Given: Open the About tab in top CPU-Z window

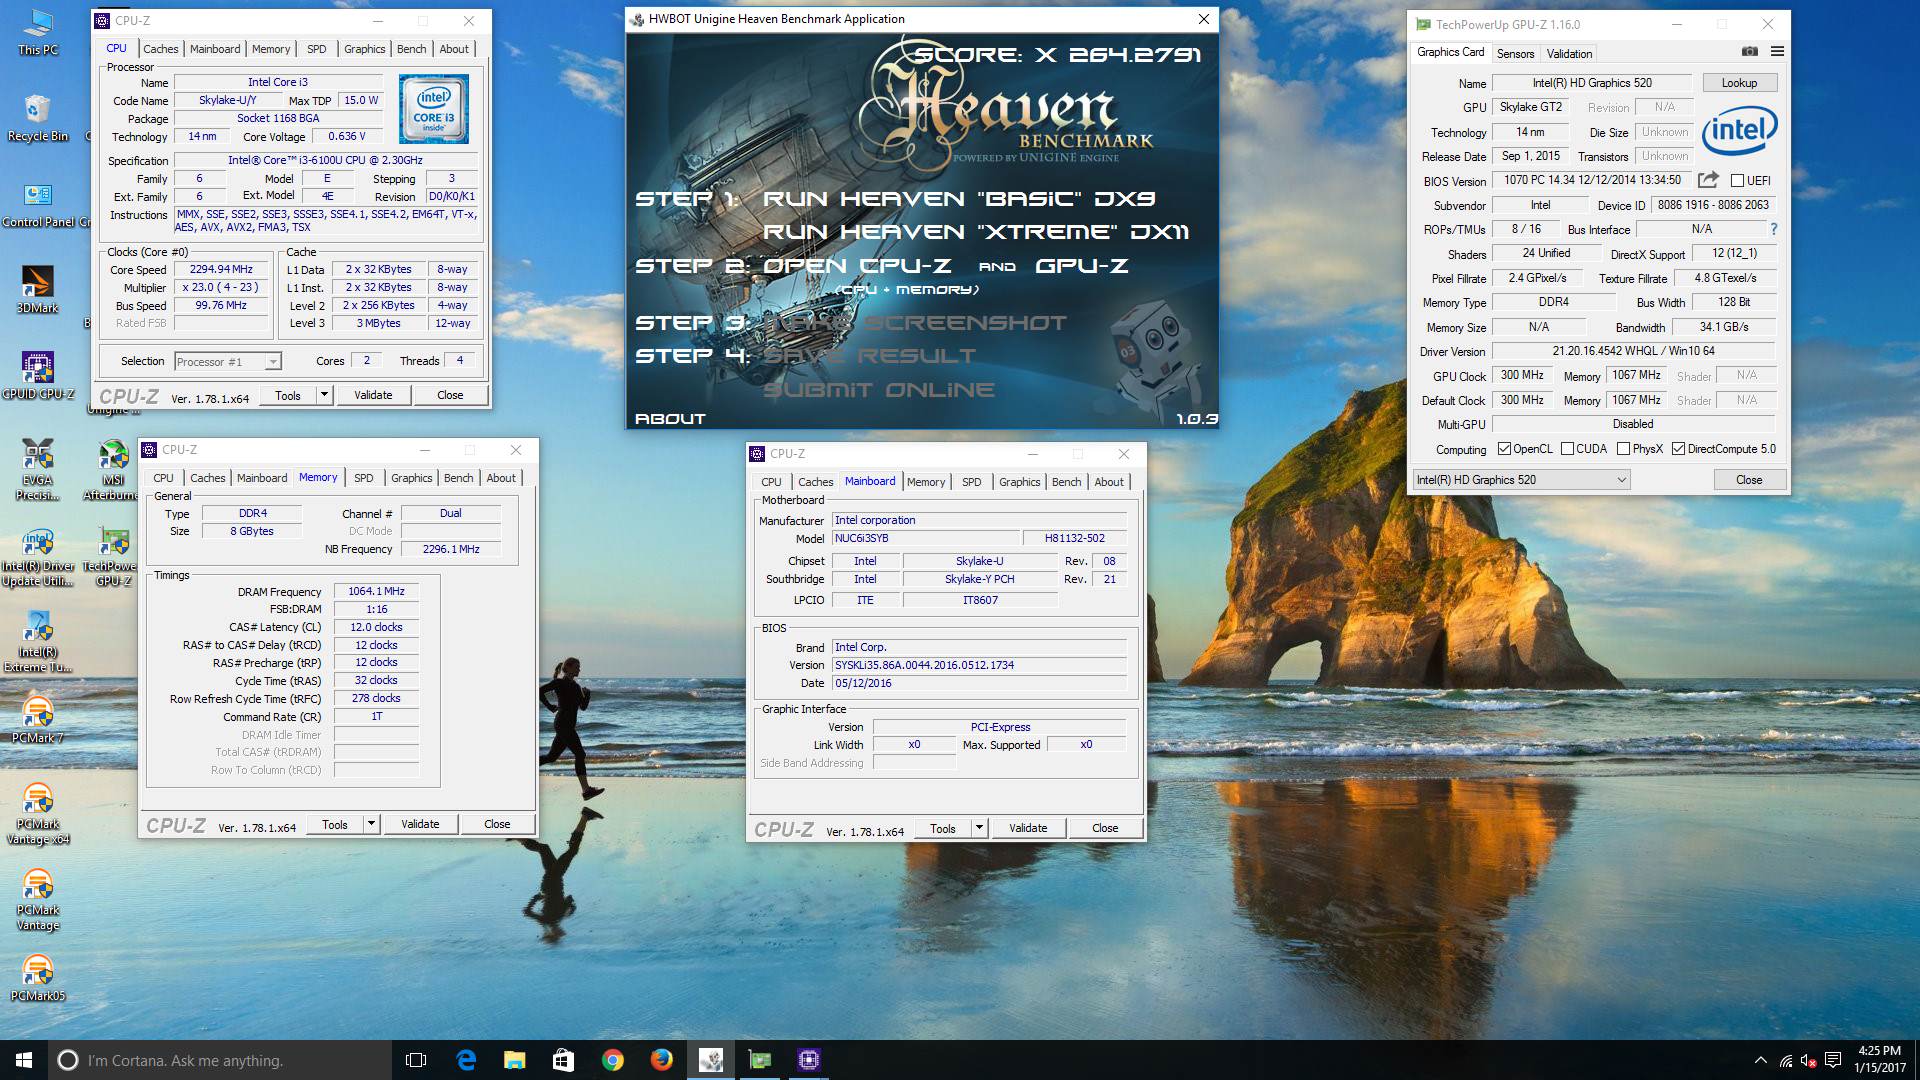Looking at the screenshot, I should pos(454,49).
